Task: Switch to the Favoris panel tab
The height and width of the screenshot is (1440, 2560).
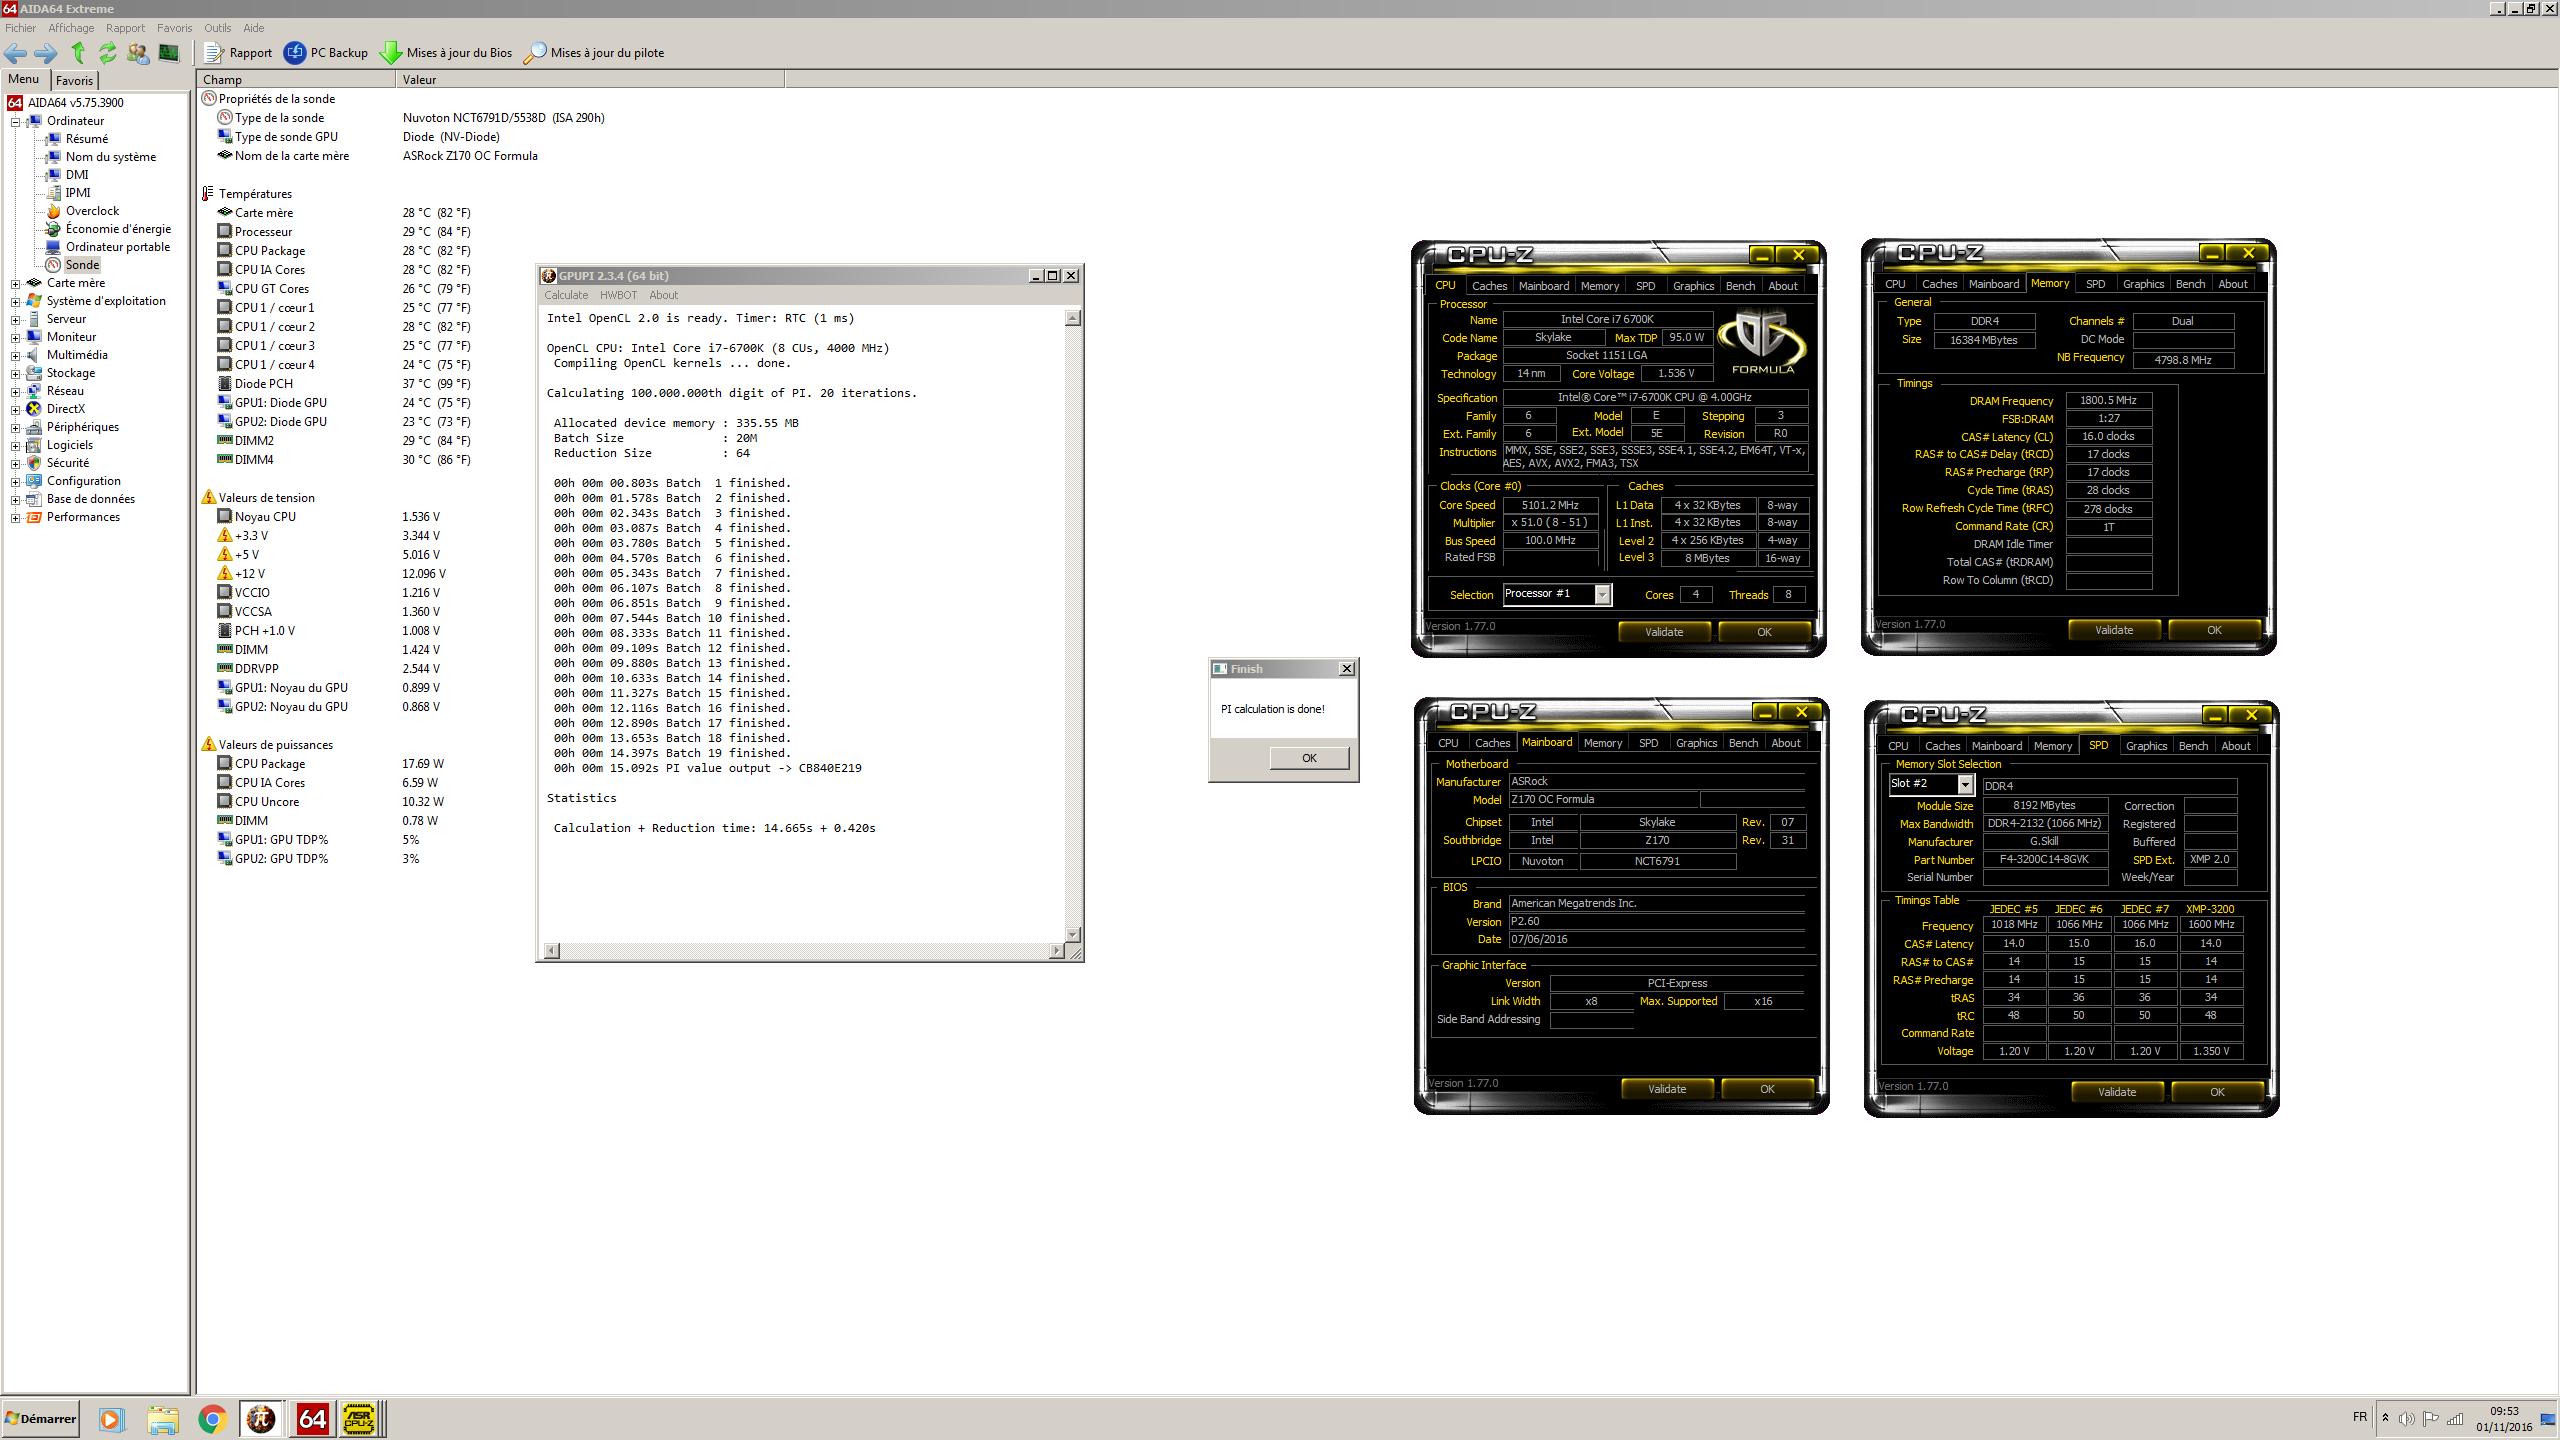Action: coord(74,81)
